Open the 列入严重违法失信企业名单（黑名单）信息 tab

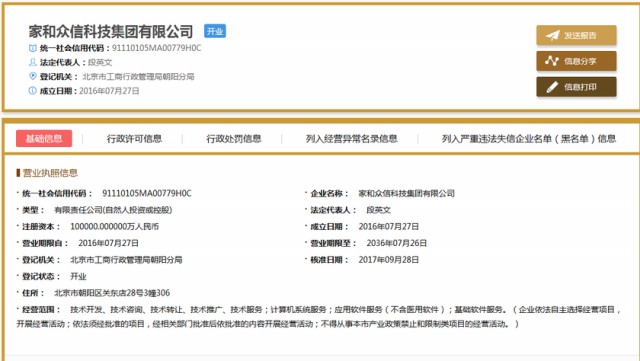point(529,139)
